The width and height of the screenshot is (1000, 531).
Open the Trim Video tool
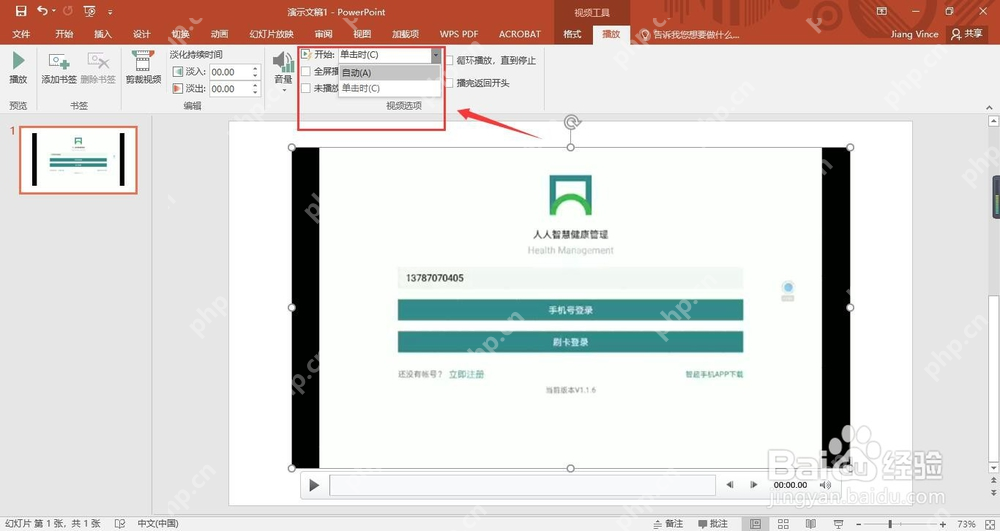click(143, 61)
